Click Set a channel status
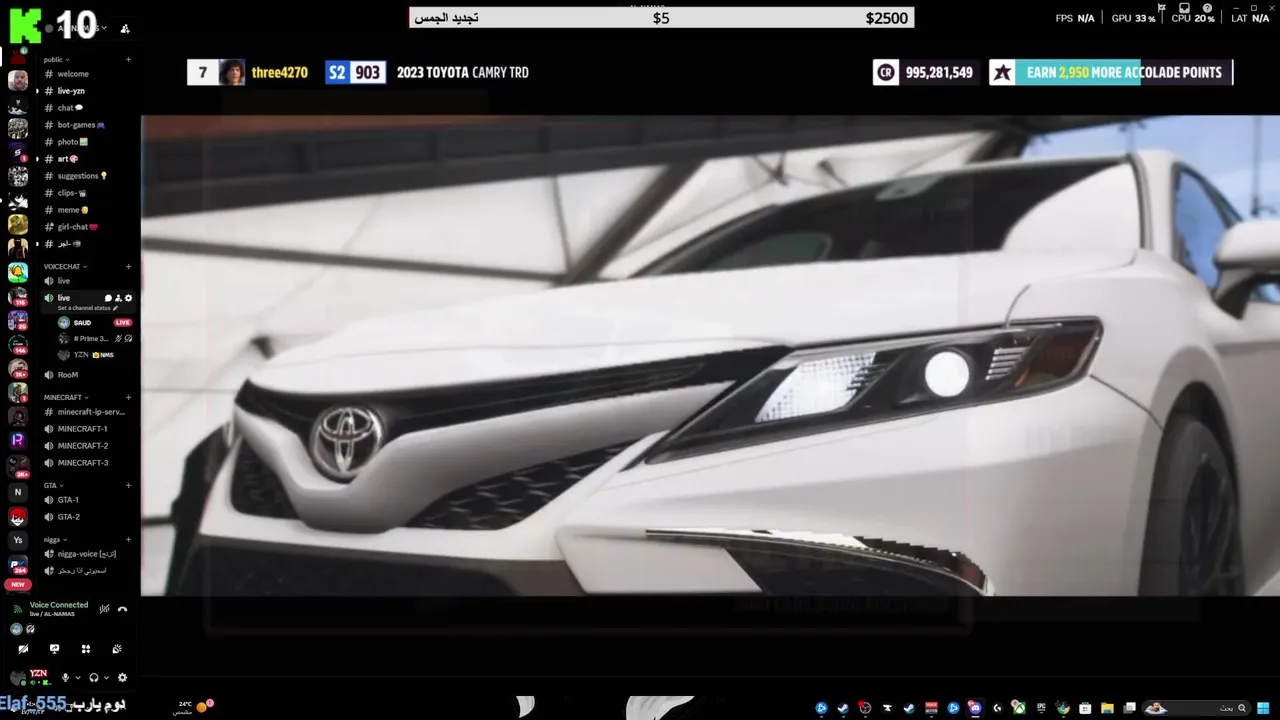 (x=88, y=308)
